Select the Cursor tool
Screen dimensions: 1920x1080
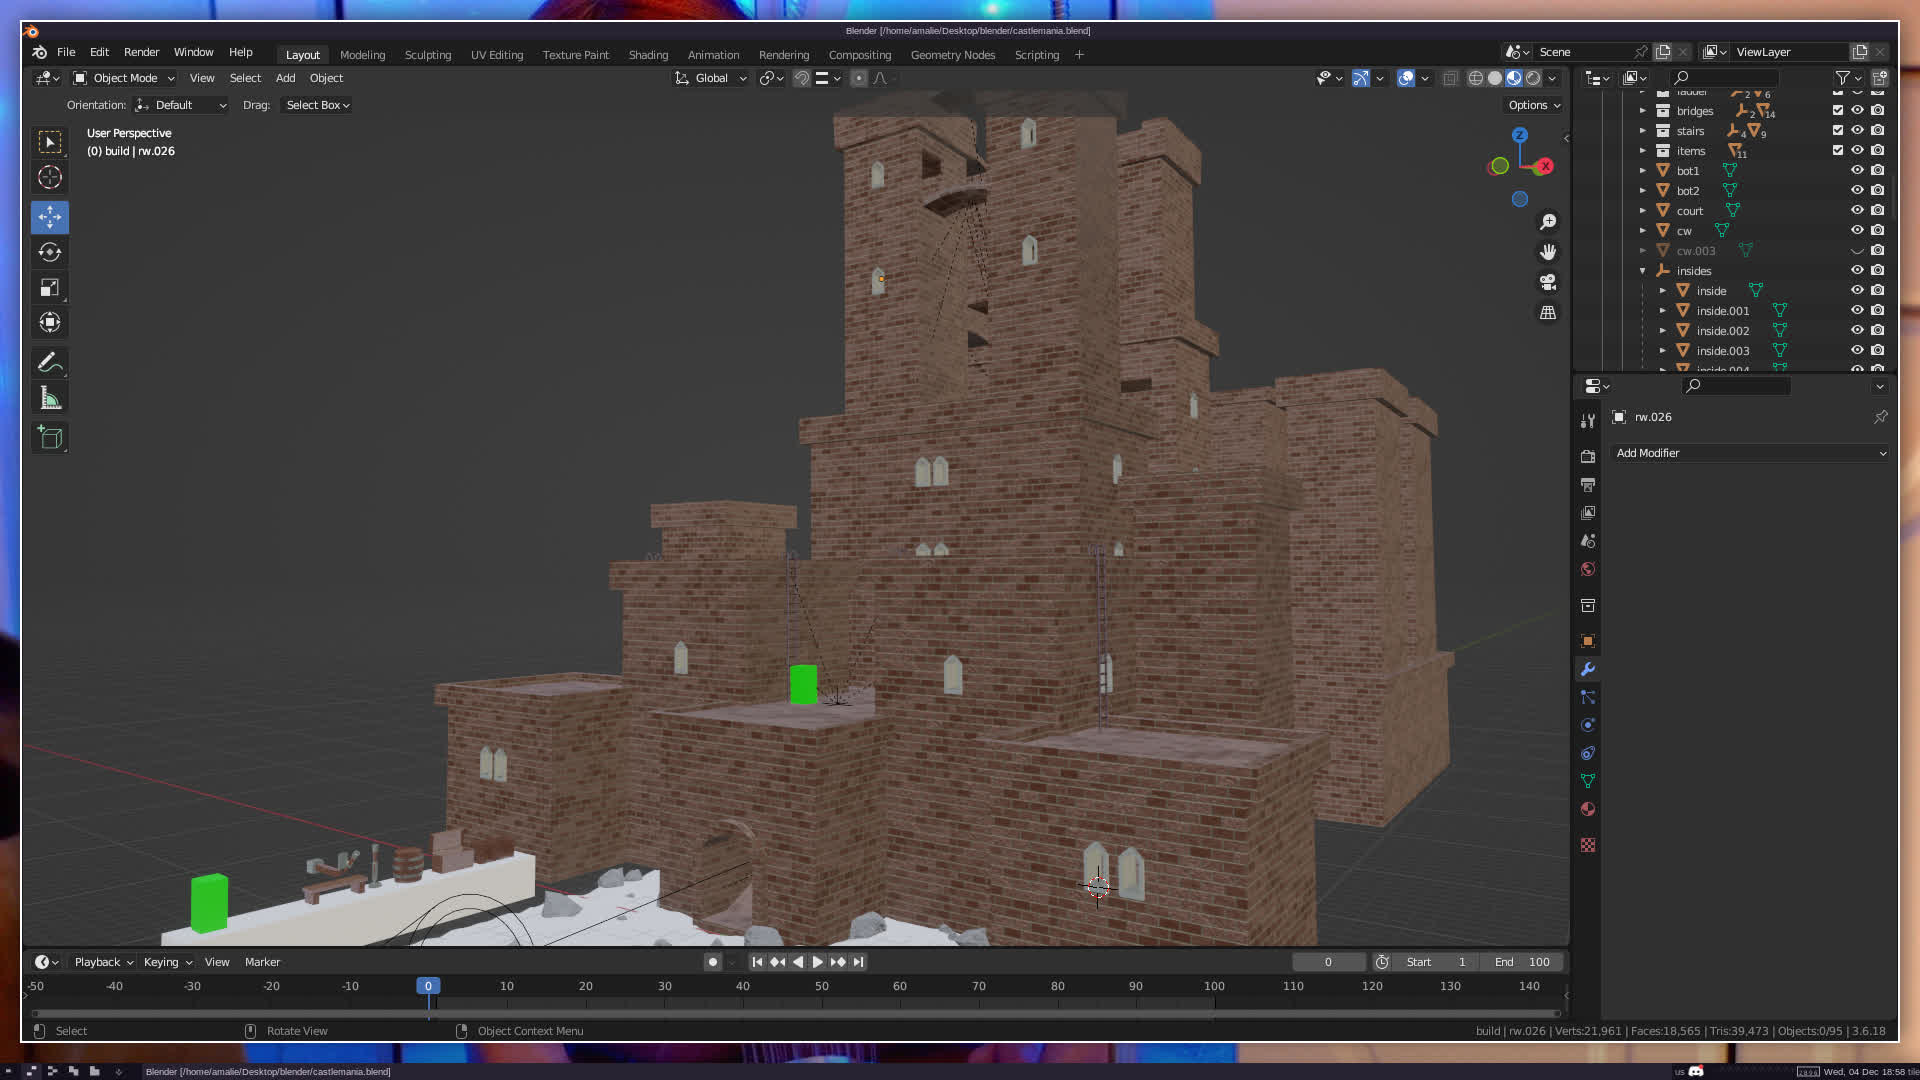[50, 178]
